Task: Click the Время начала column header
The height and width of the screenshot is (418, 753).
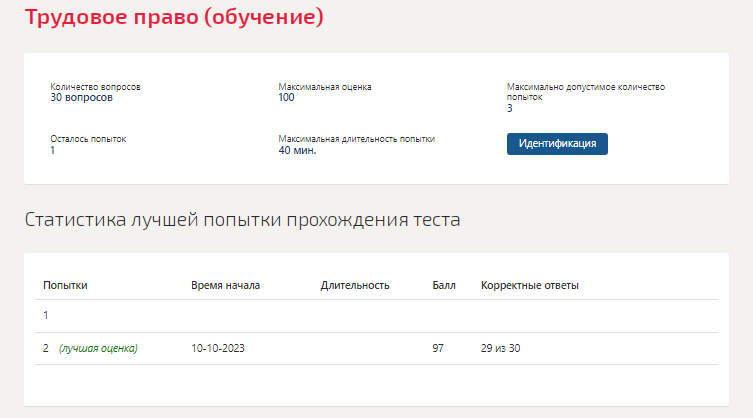Action: (225, 286)
